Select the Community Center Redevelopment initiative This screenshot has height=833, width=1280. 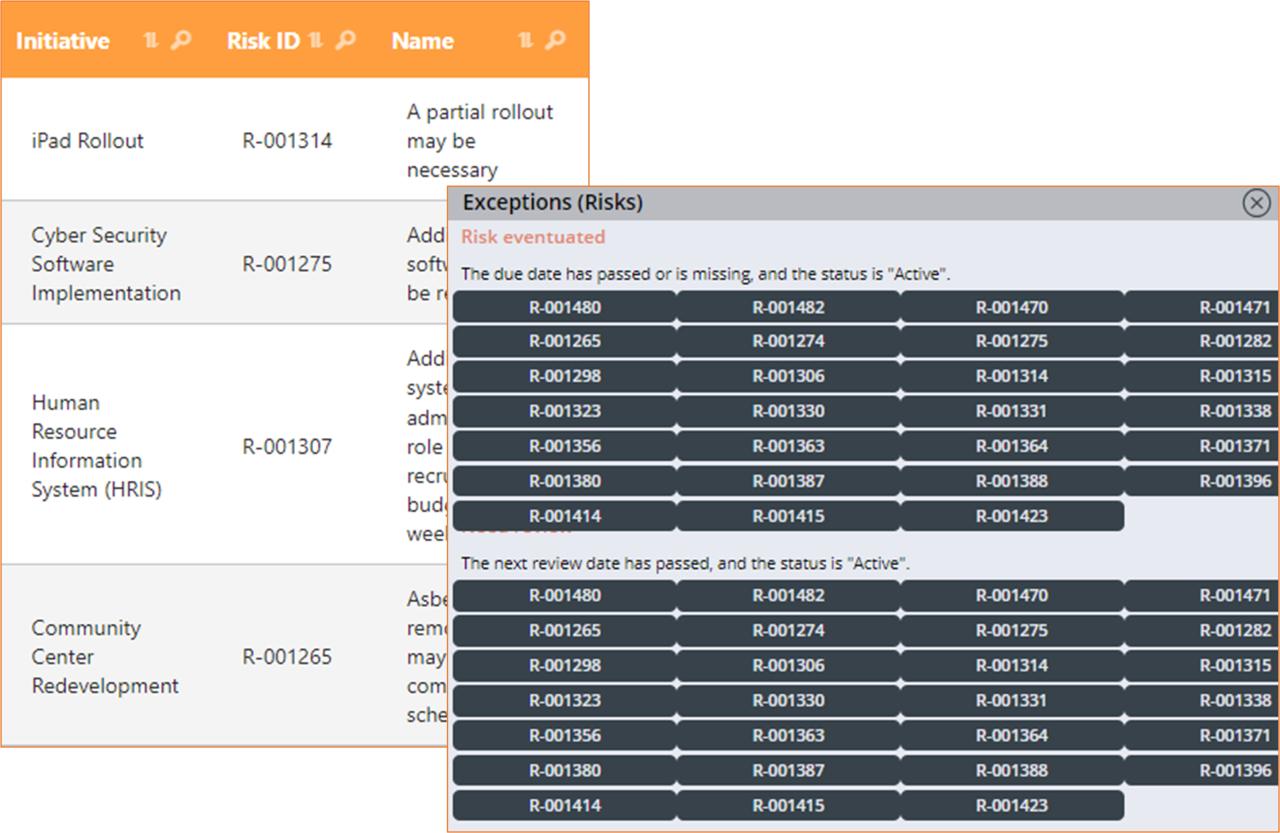tap(105, 657)
